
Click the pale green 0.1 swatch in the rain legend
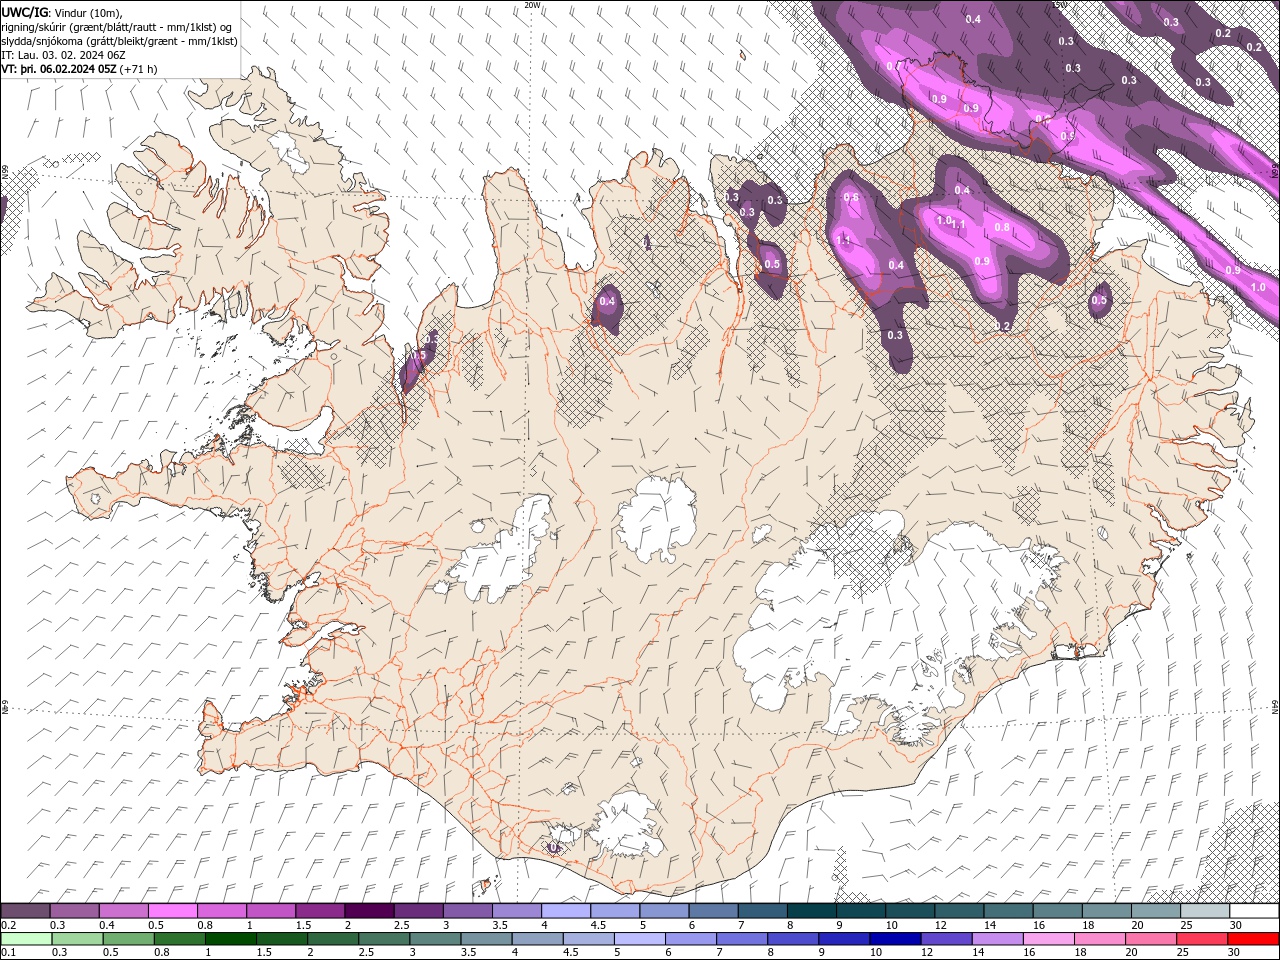click(x=26, y=939)
